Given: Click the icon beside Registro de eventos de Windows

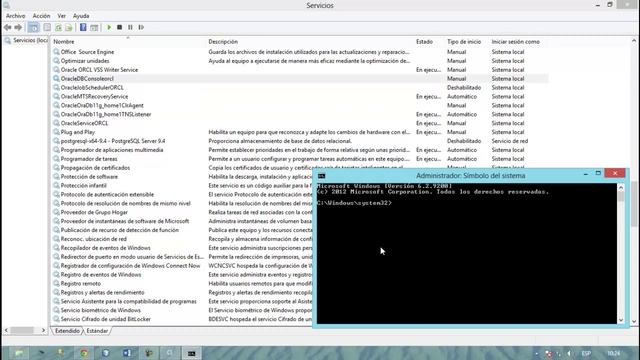Looking at the screenshot, I should (56, 275).
